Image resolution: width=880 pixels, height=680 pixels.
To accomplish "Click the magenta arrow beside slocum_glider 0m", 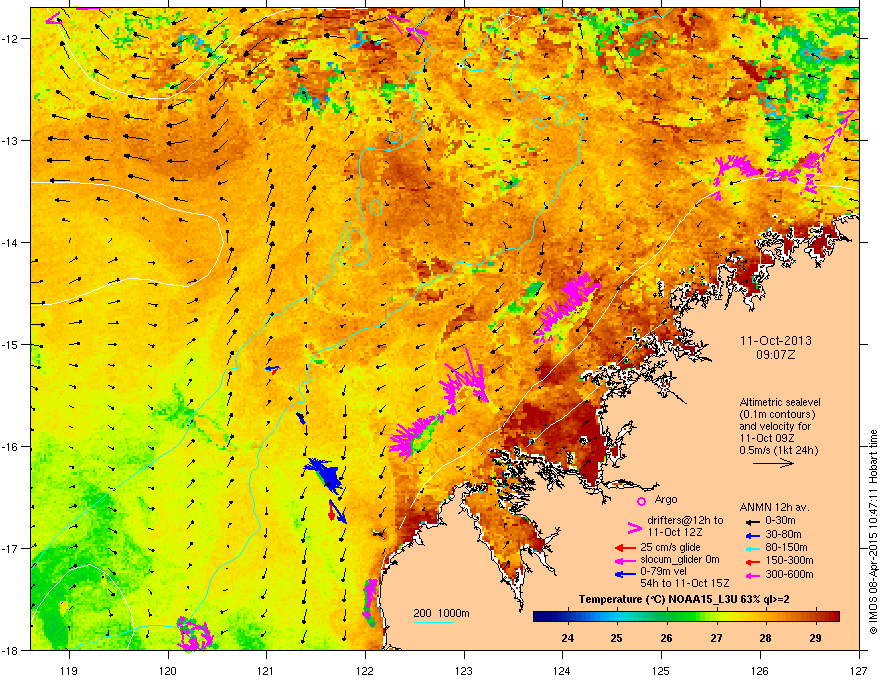I will [x=625, y=560].
